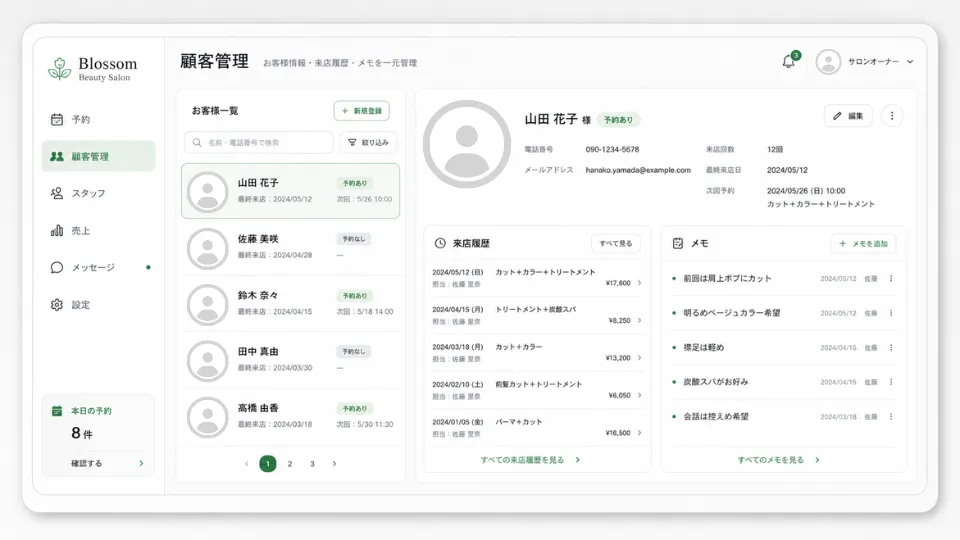The width and height of the screenshot is (960, 540).
Task: Click memo text 前回は肩上ボブにカット
Action: [727, 278]
